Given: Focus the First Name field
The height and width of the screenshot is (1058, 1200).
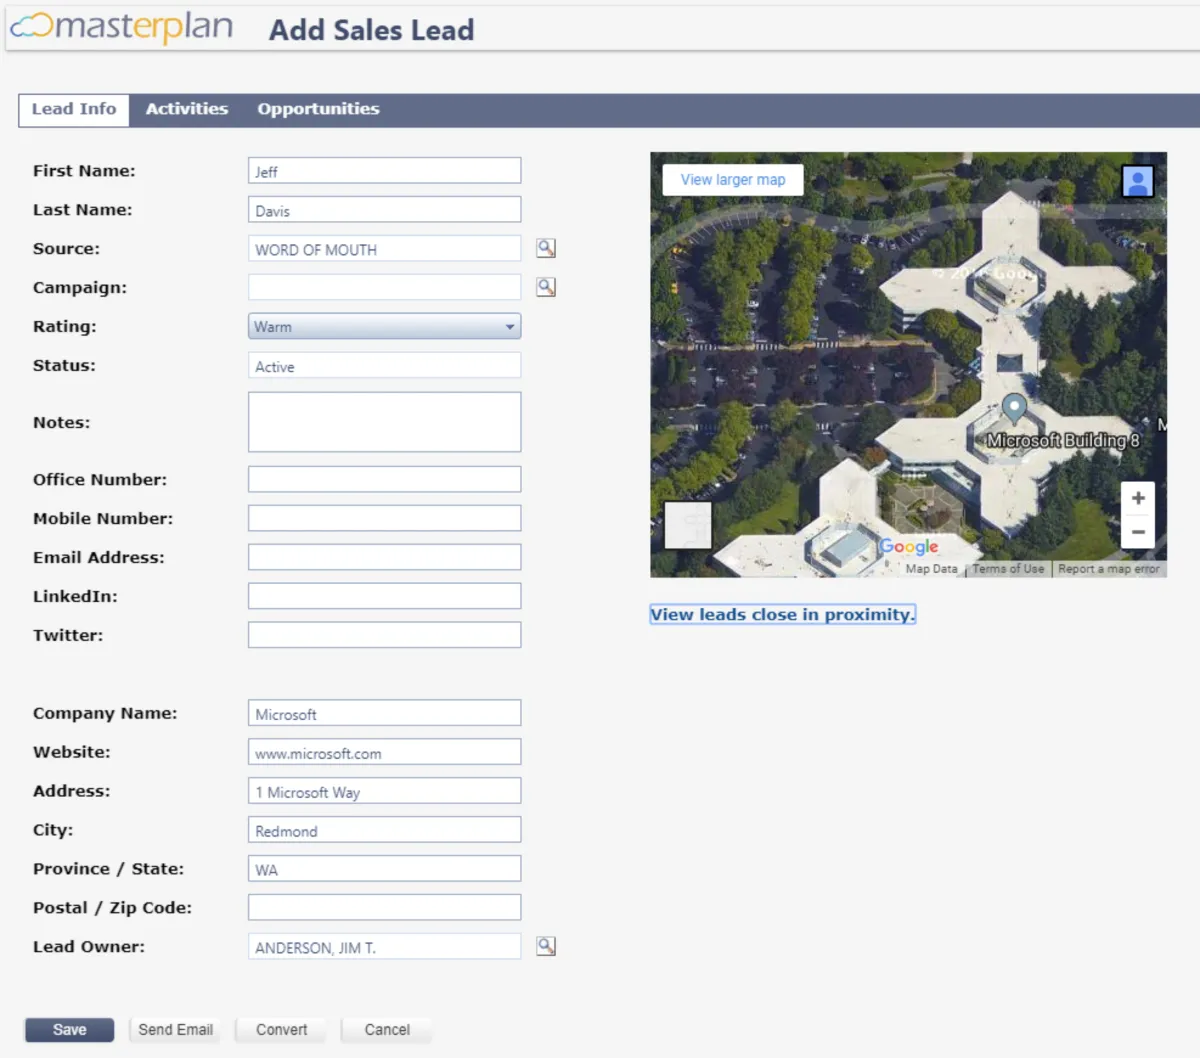Looking at the screenshot, I should click(x=384, y=170).
